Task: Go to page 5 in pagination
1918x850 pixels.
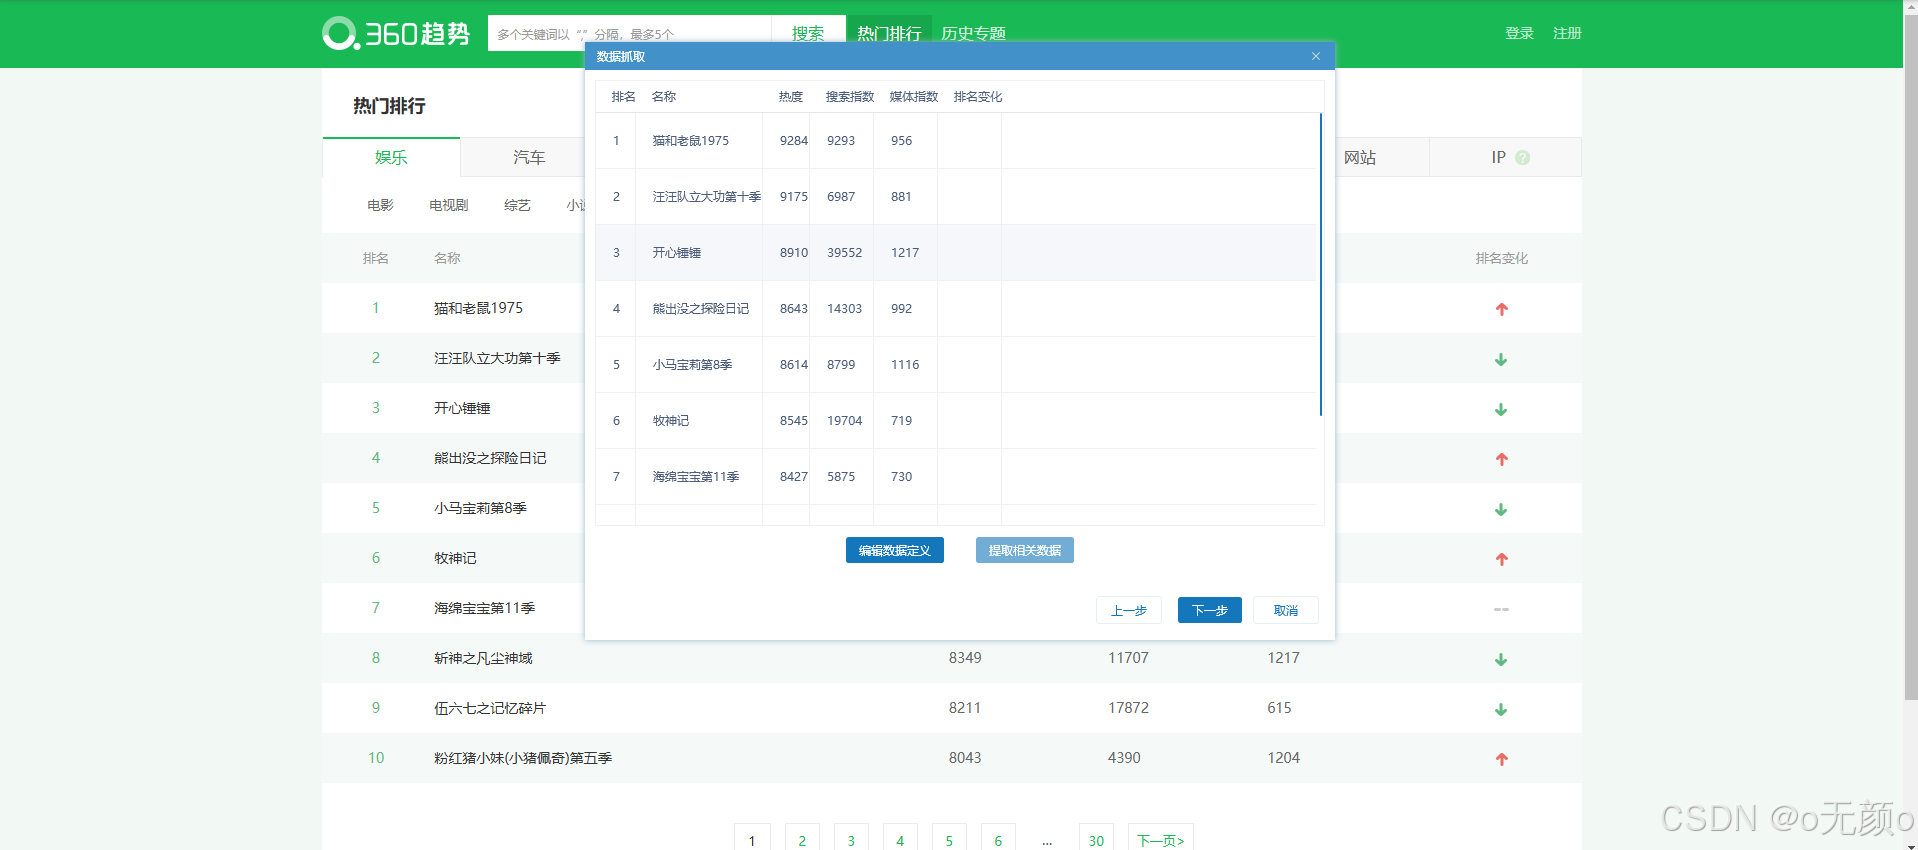Action: point(949,839)
